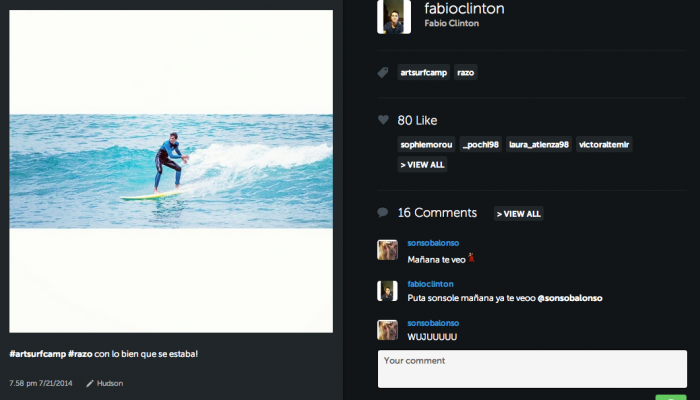Click fabioclinton's profile avatar at the top
This screenshot has width=700, height=400.
[x=393, y=17]
